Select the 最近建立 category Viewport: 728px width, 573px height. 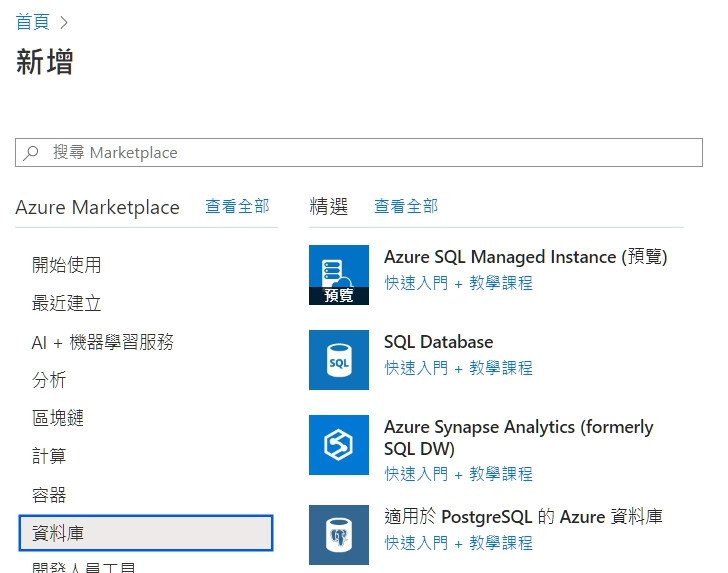[66, 303]
